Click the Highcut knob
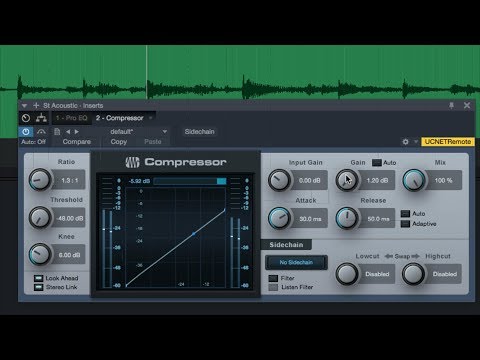 tap(413, 274)
